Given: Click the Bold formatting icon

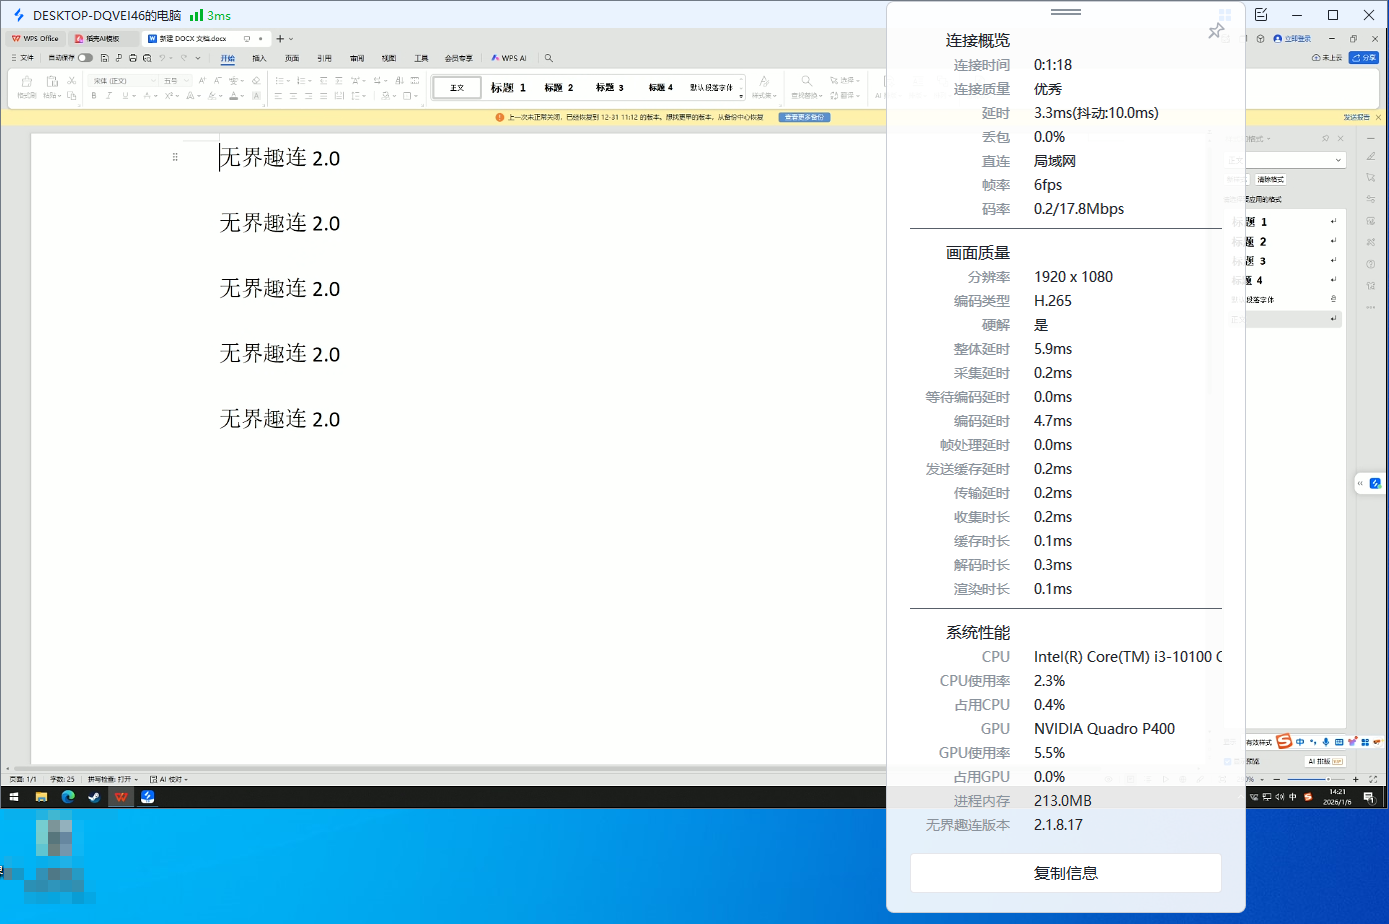Looking at the screenshot, I should [x=94, y=96].
